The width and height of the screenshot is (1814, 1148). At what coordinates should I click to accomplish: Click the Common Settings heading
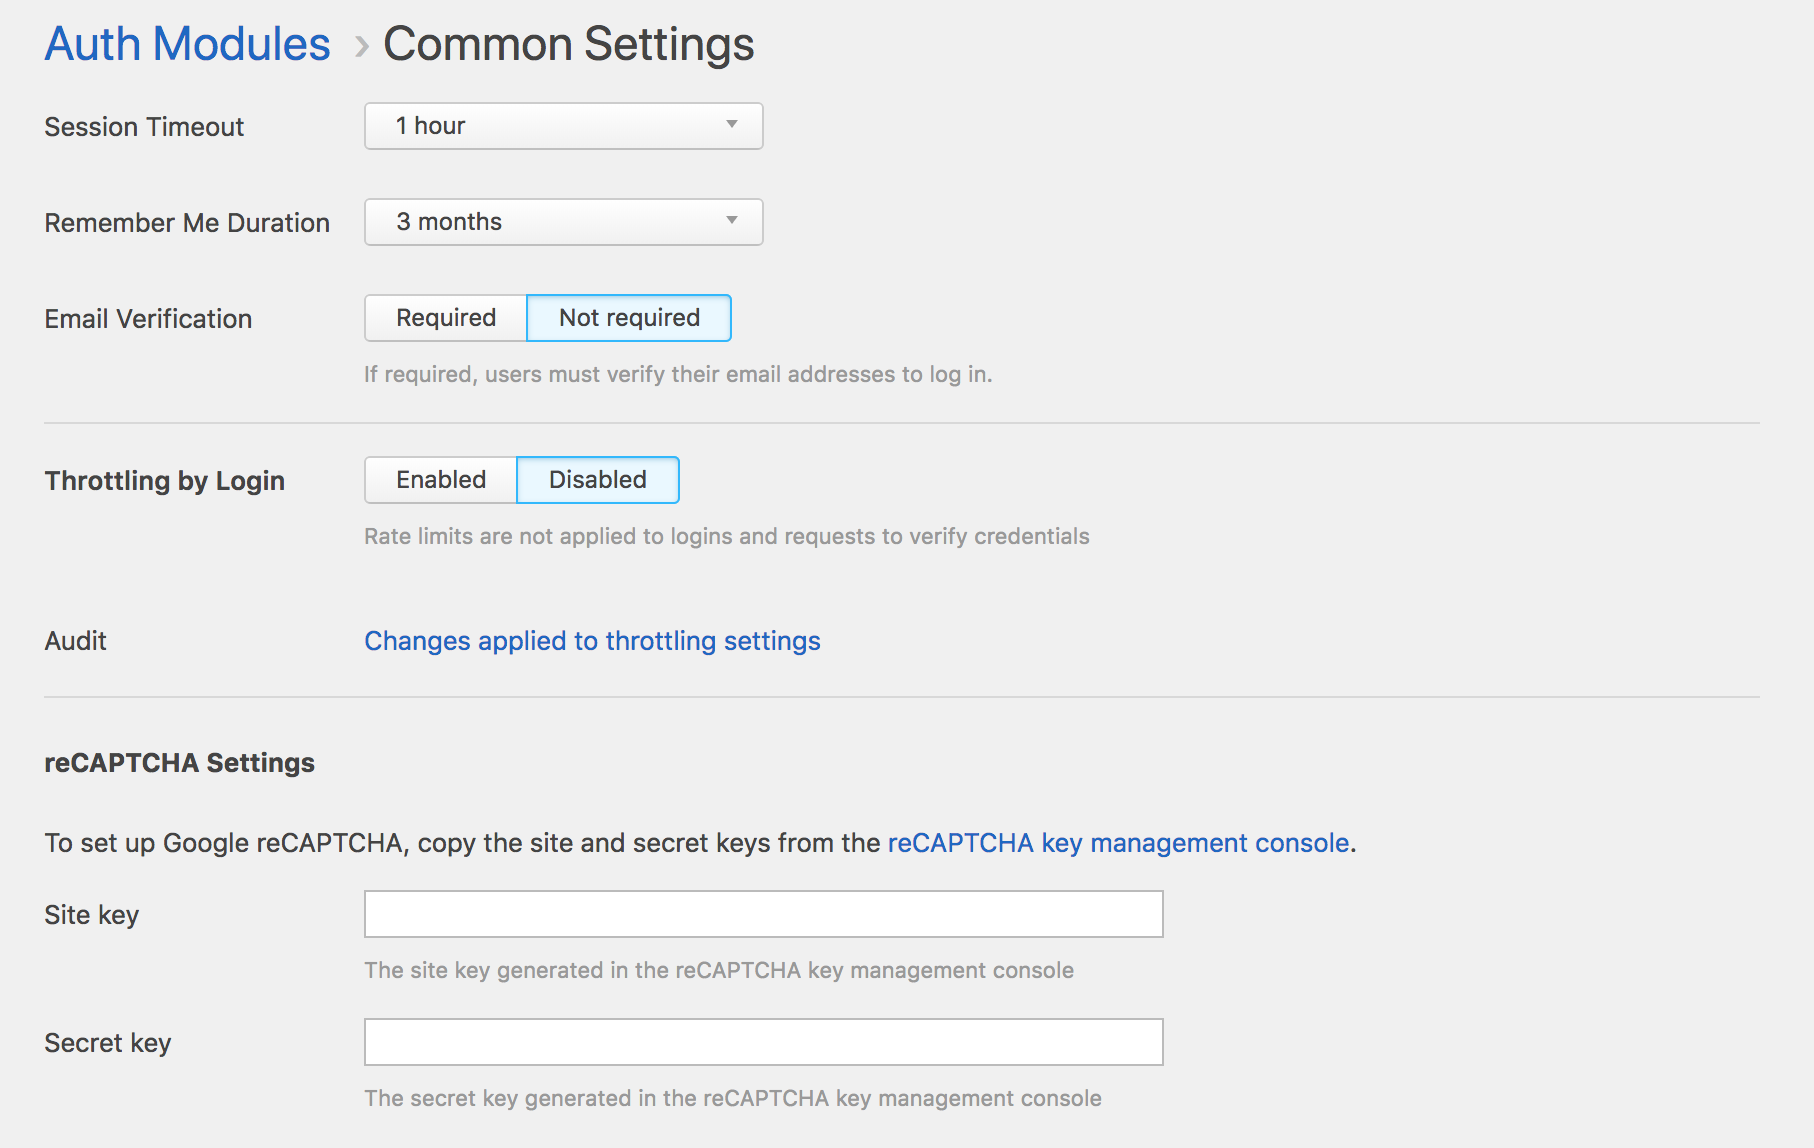[x=569, y=44]
